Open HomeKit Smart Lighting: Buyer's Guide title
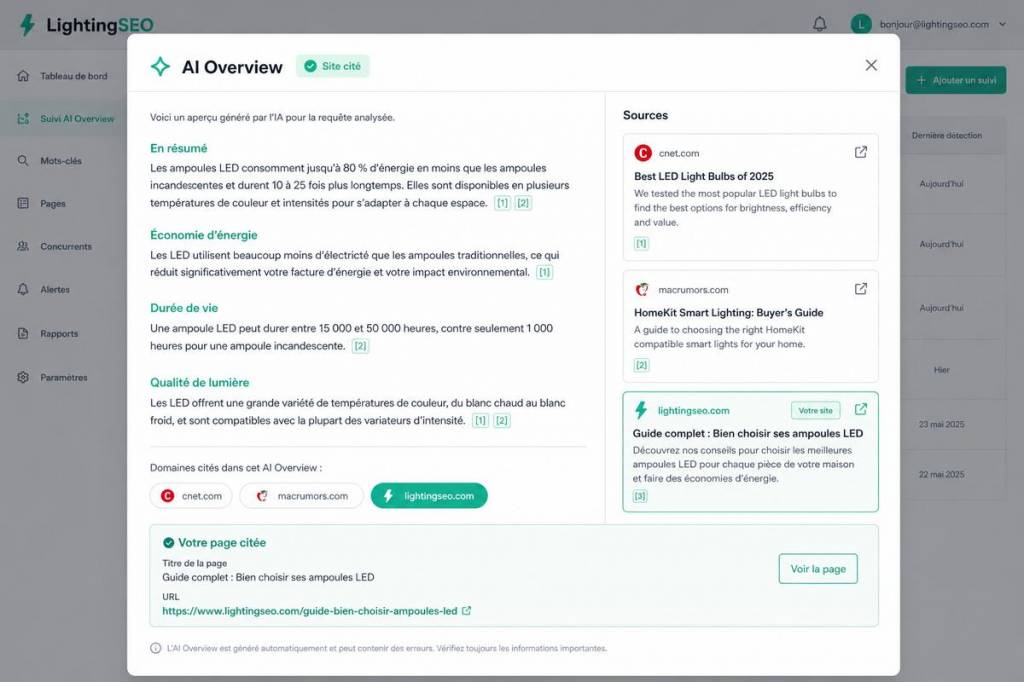Image resolution: width=1024 pixels, height=682 pixels. (728, 313)
